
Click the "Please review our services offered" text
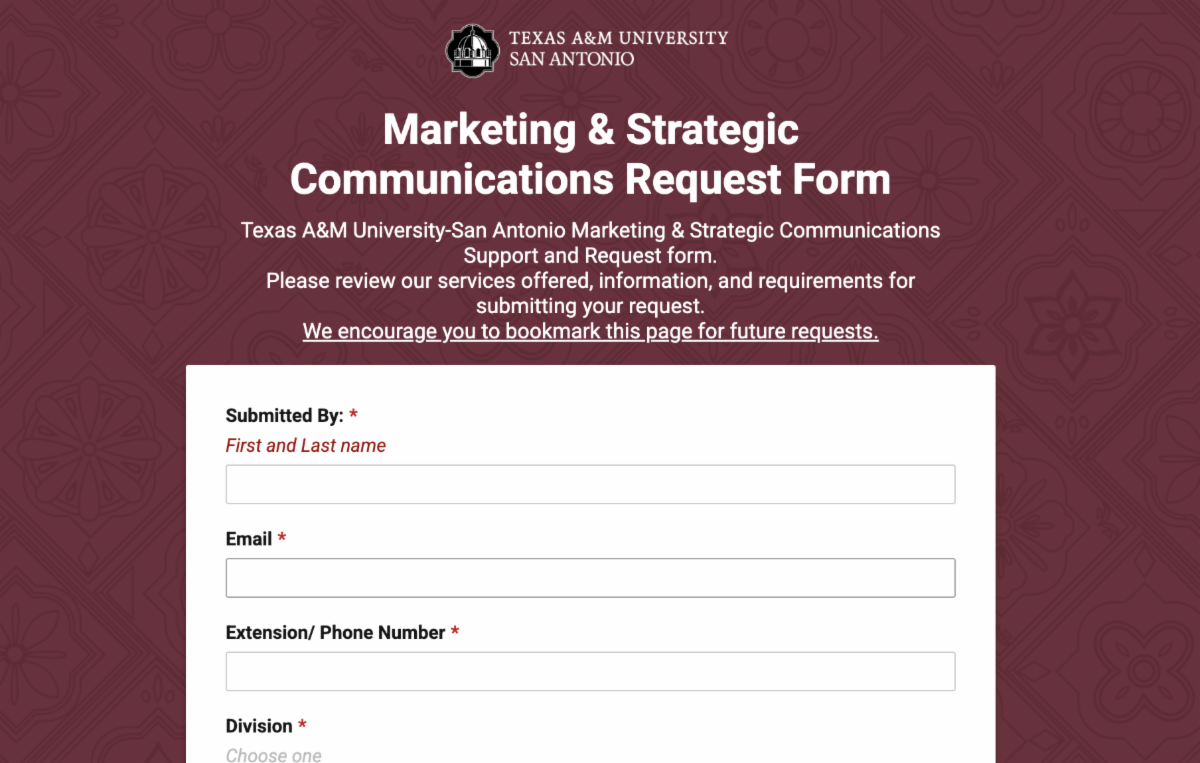pos(429,281)
